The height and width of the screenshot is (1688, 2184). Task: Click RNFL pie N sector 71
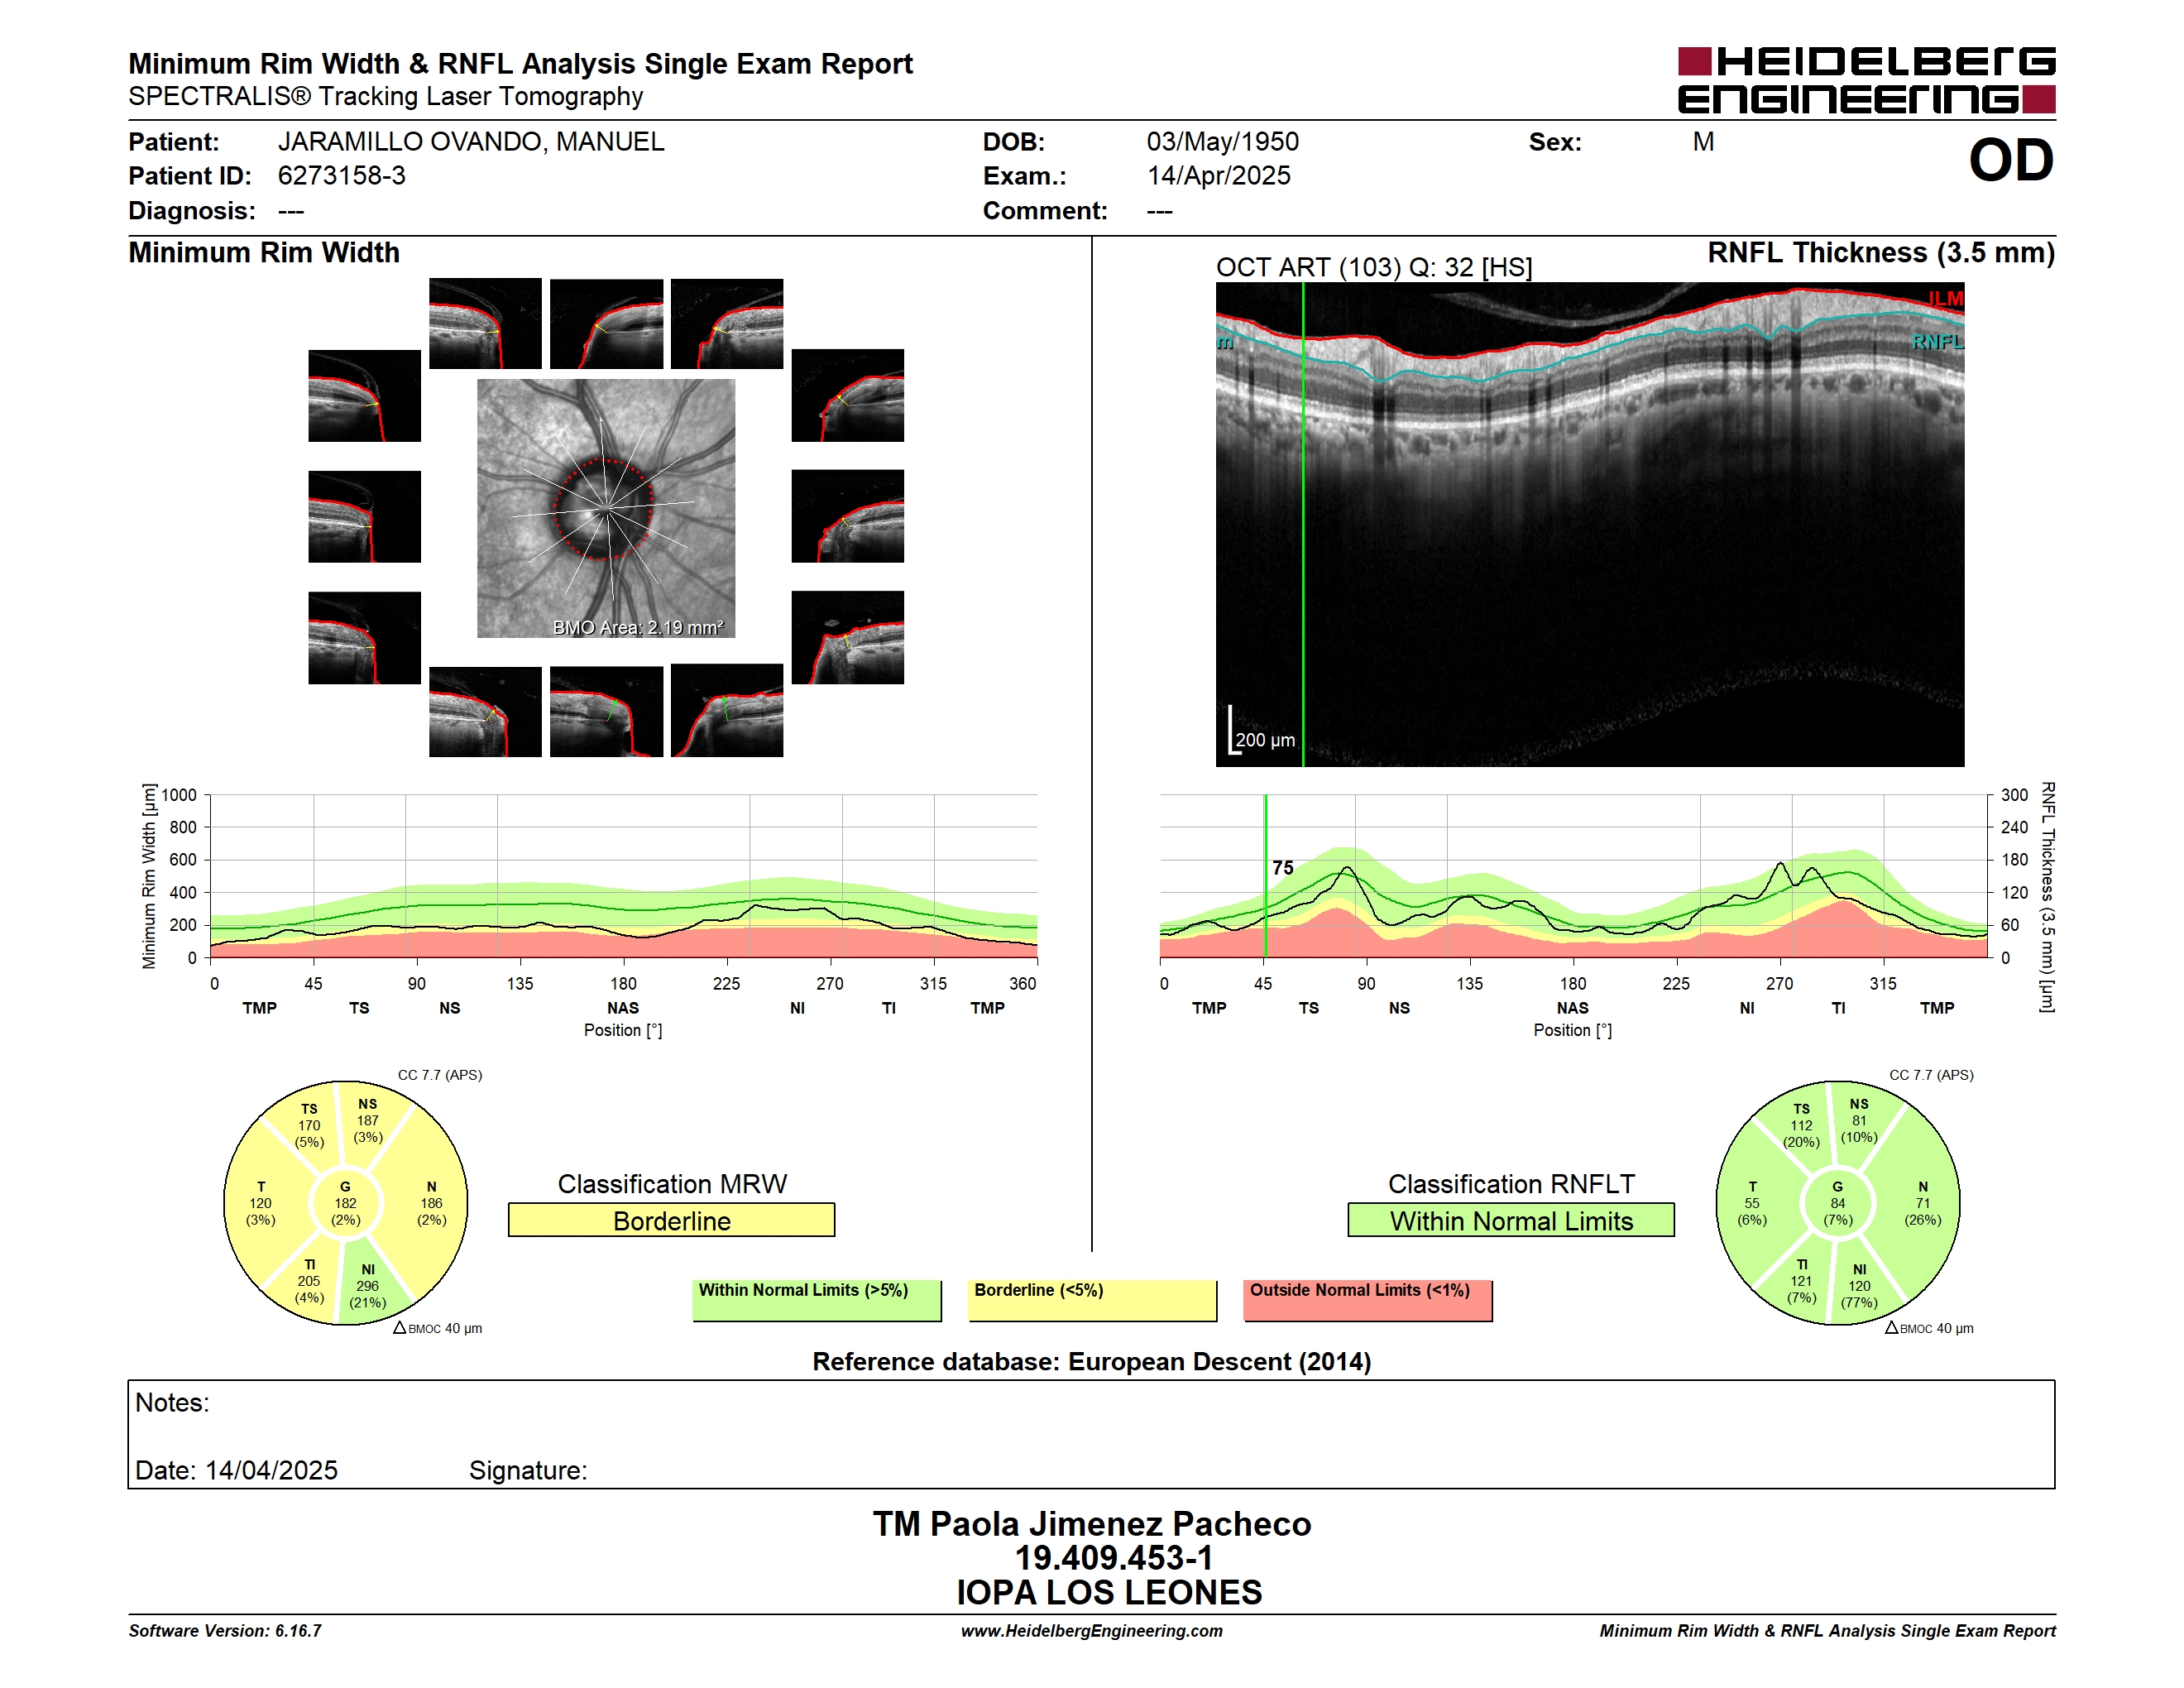coord(1923,1203)
